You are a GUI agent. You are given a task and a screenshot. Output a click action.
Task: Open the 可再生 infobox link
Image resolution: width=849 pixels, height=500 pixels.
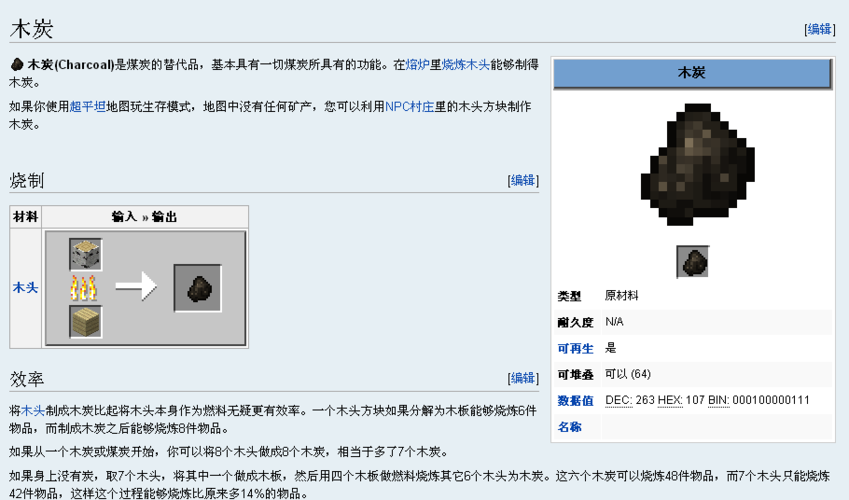575,348
